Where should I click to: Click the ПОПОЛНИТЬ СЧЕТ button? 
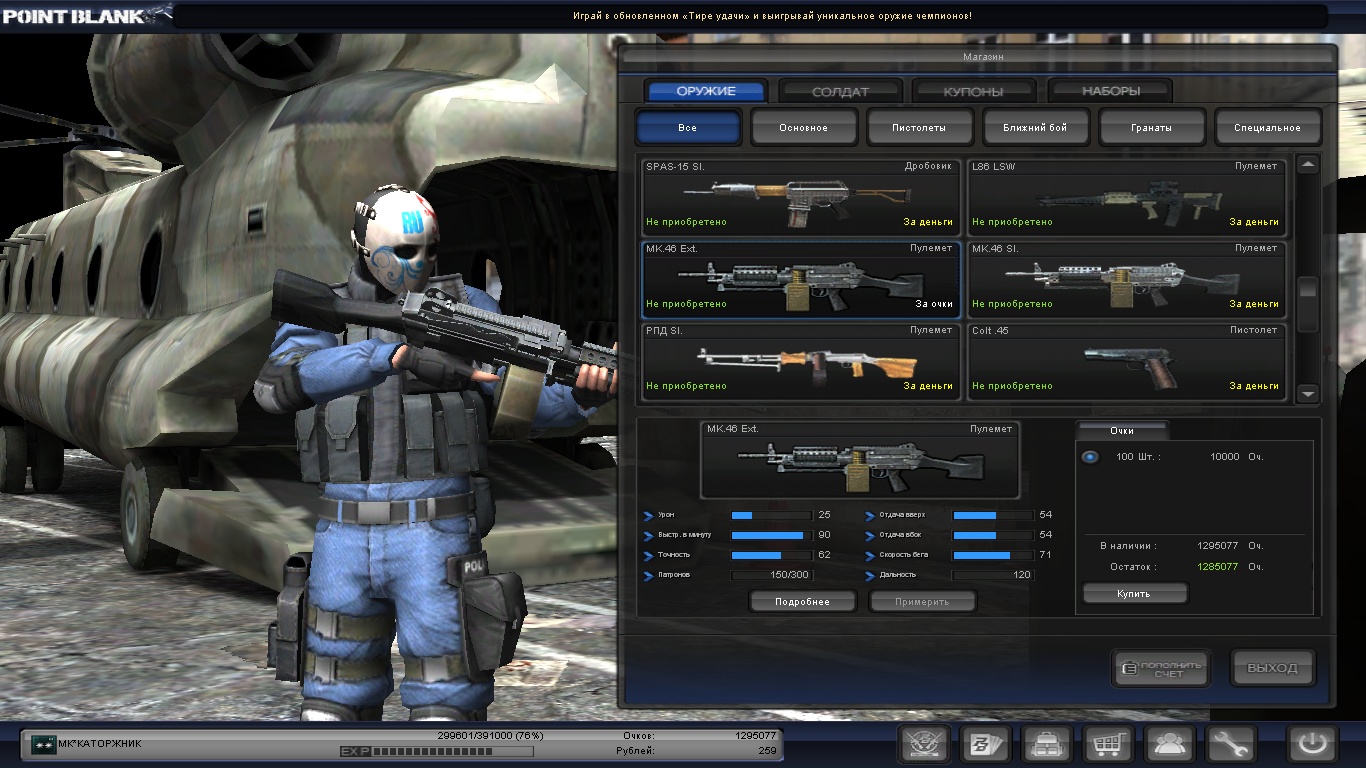[1161, 668]
